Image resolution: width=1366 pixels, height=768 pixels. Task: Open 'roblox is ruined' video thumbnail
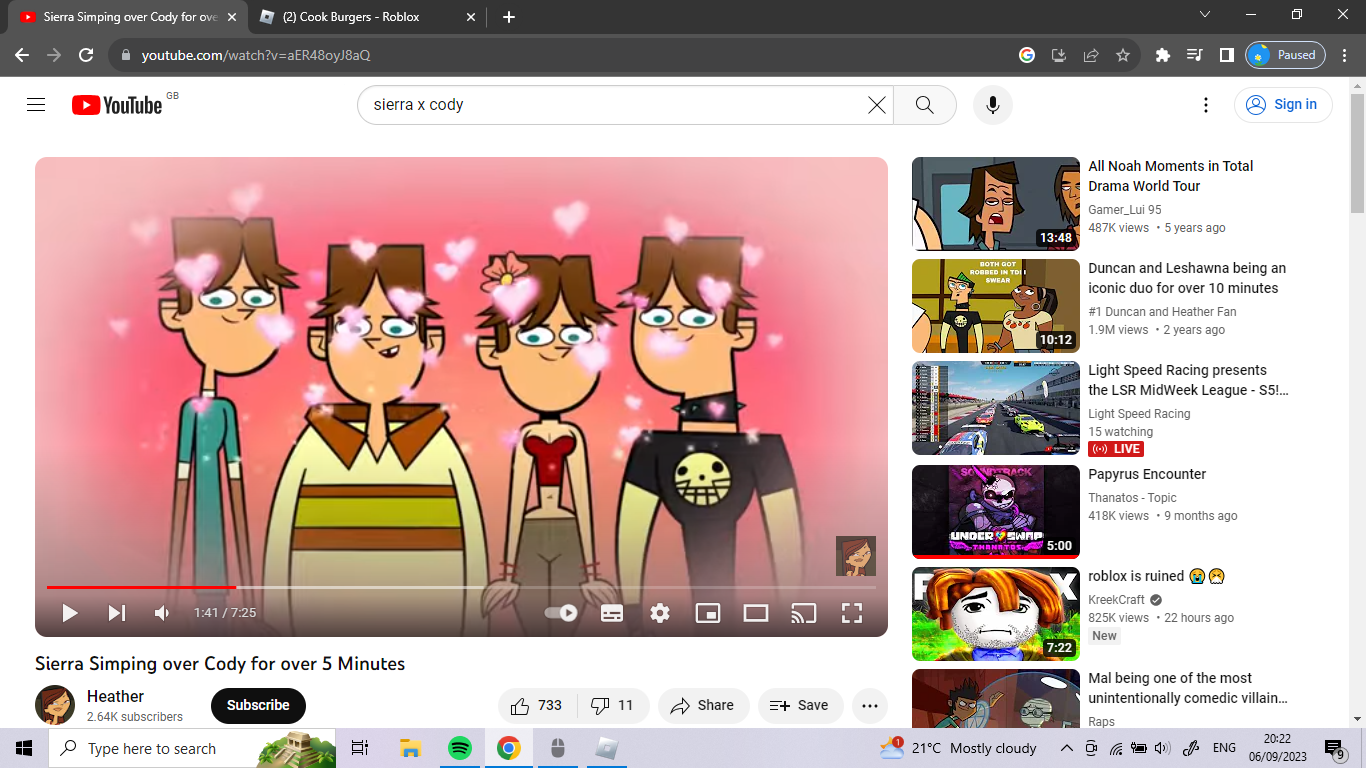[x=996, y=614]
